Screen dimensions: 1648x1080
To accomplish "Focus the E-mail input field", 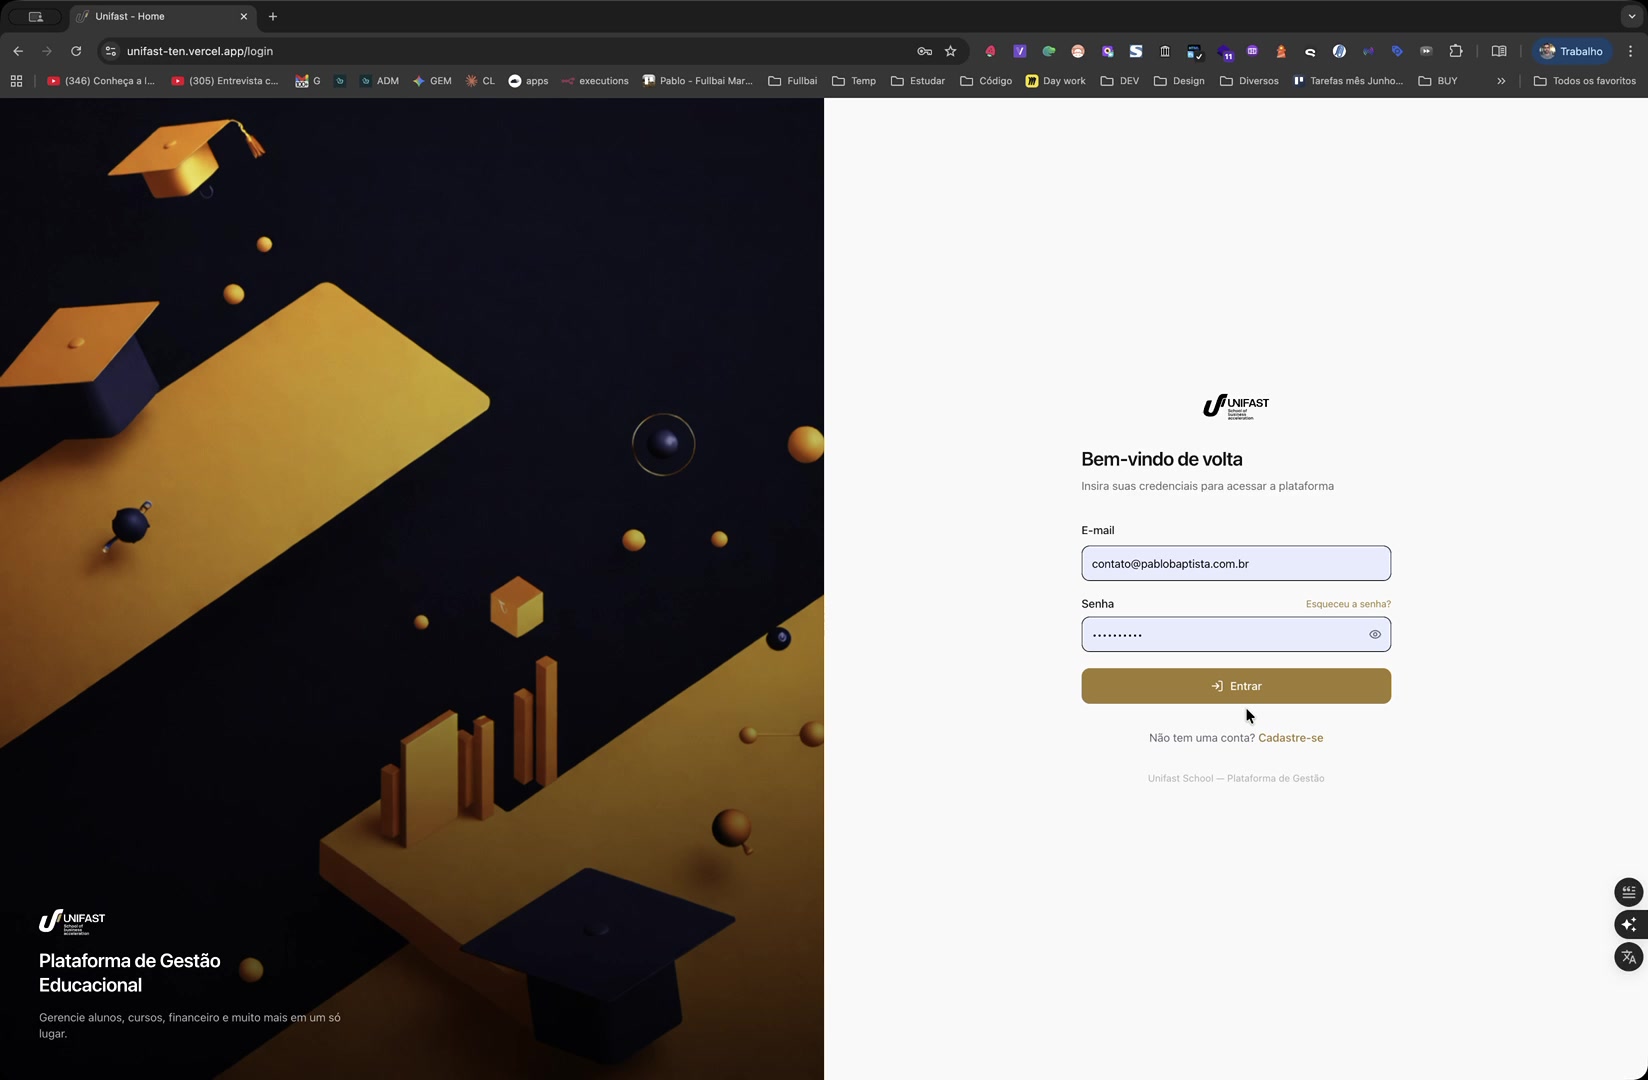I will tap(1235, 564).
